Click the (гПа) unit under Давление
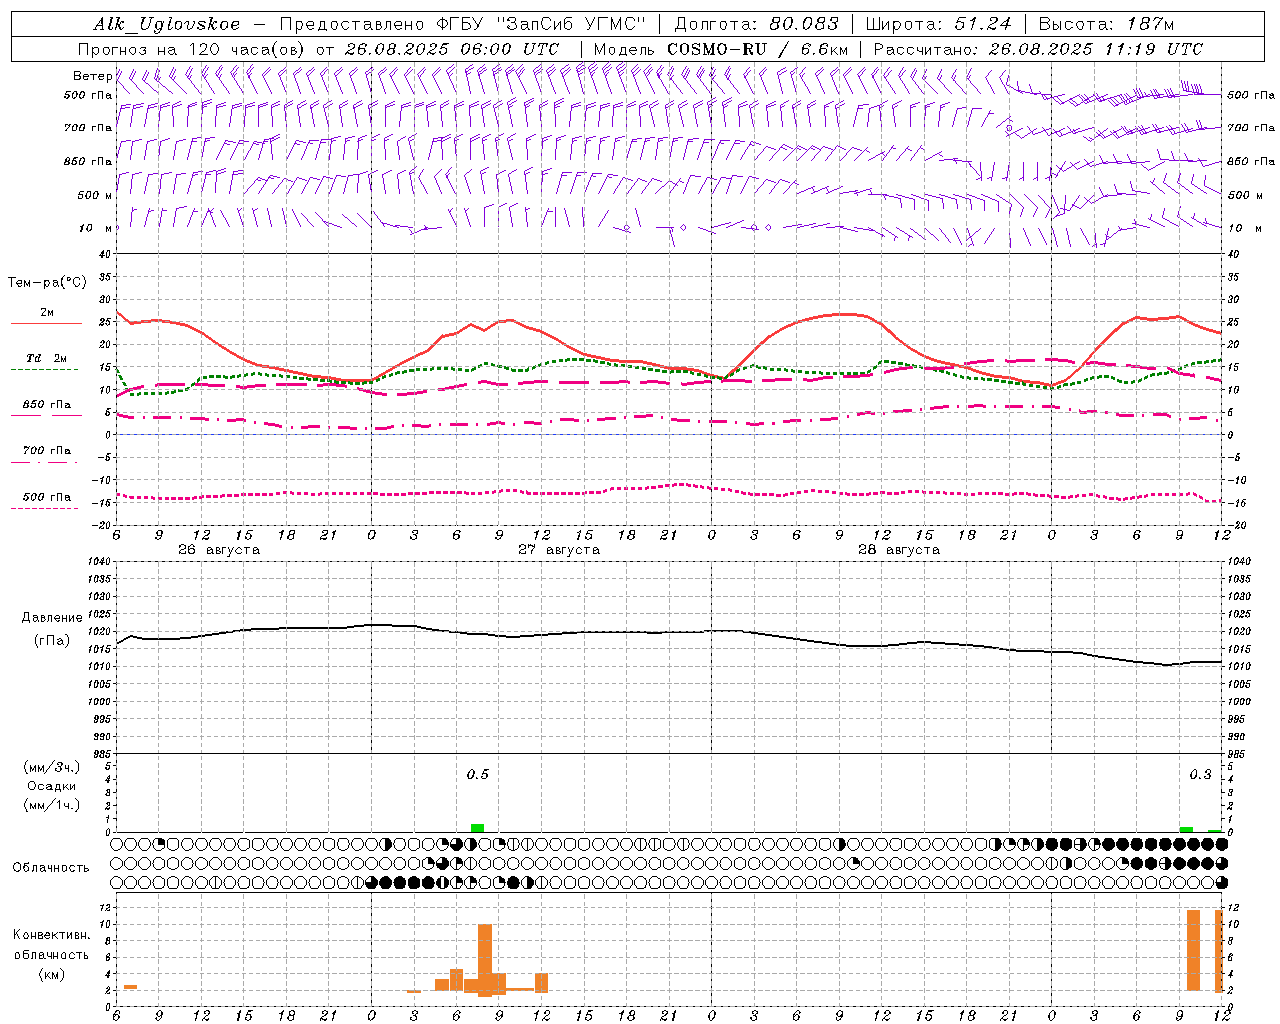Image resolution: width=1280 pixels, height=1024 pixels. click(52, 640)
